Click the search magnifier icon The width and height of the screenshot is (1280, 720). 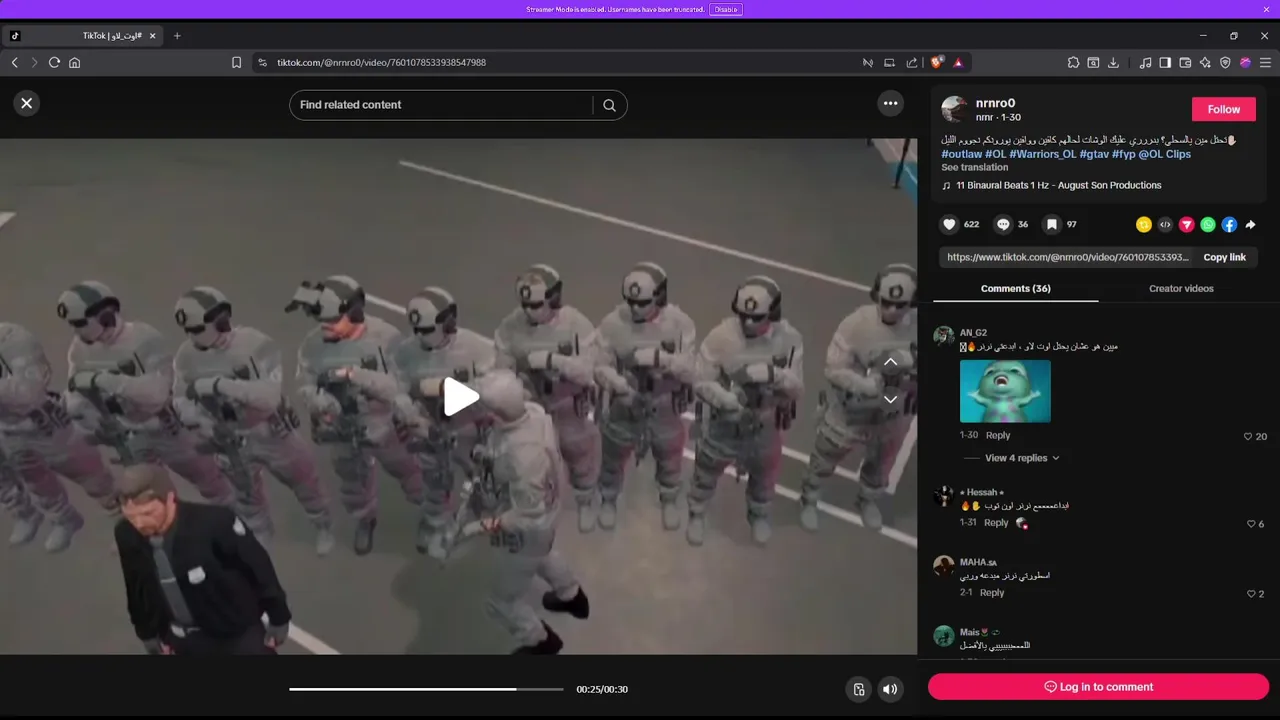coord(609,105)
